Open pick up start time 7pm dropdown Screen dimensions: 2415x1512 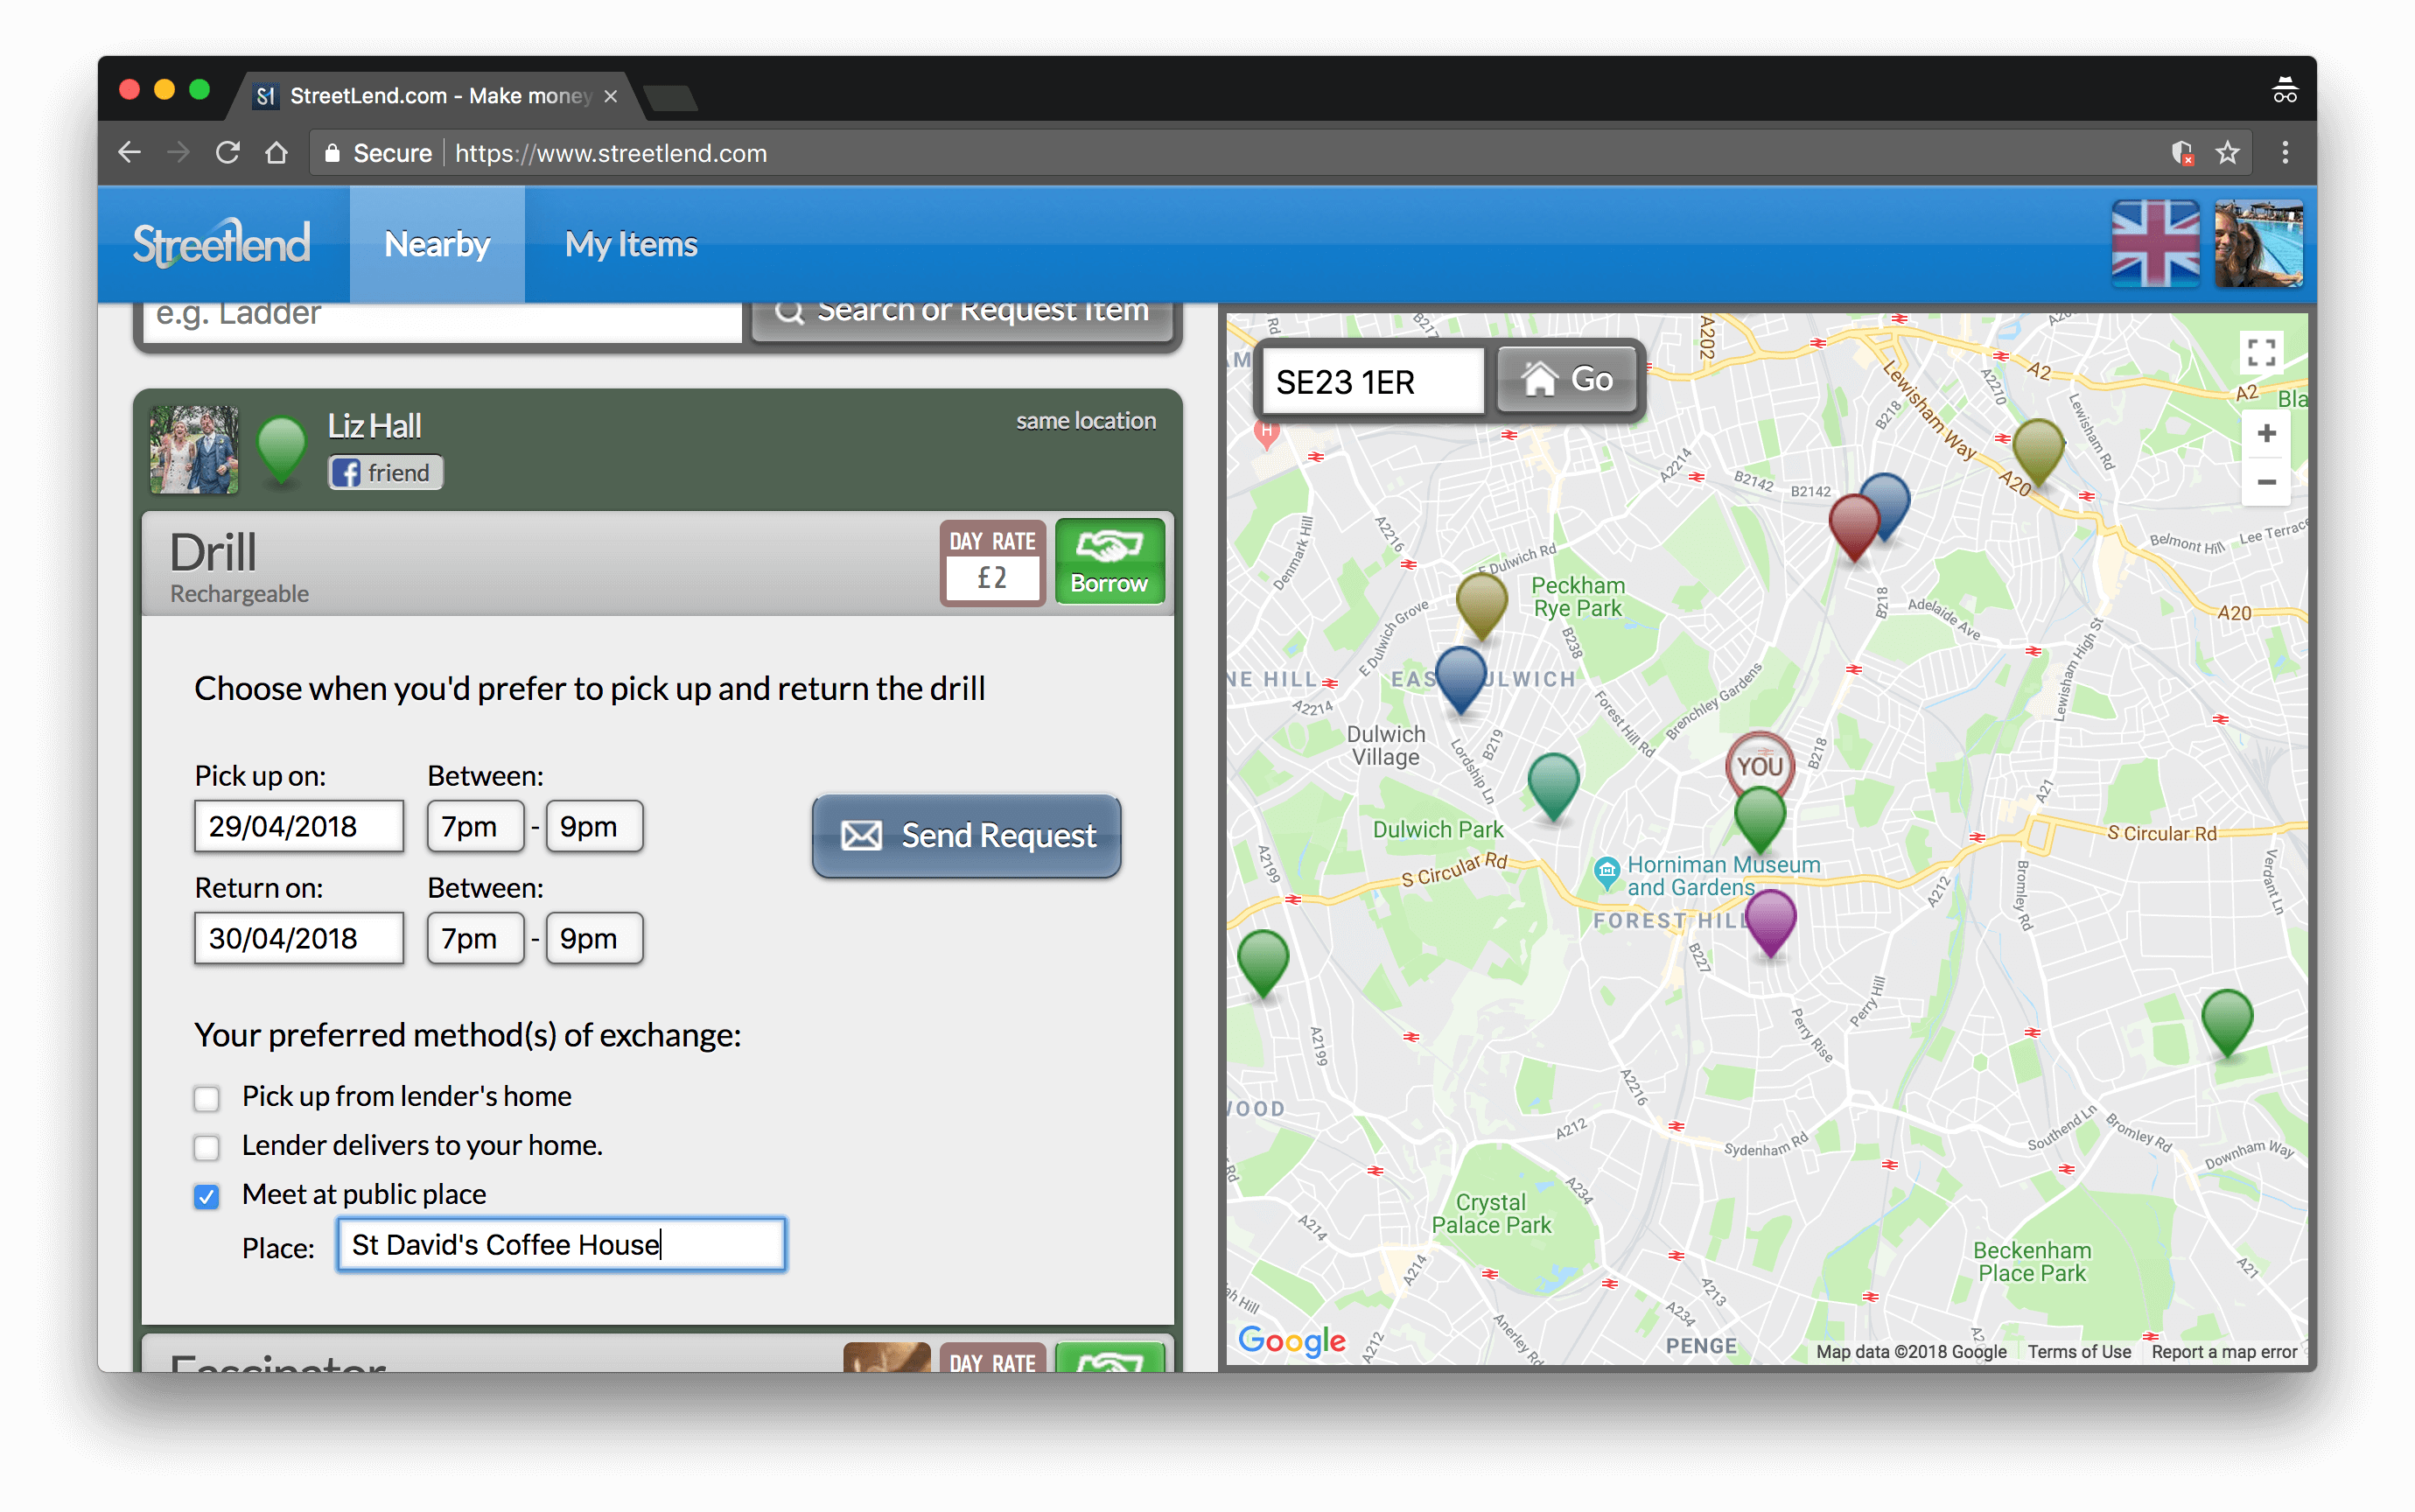475,827
